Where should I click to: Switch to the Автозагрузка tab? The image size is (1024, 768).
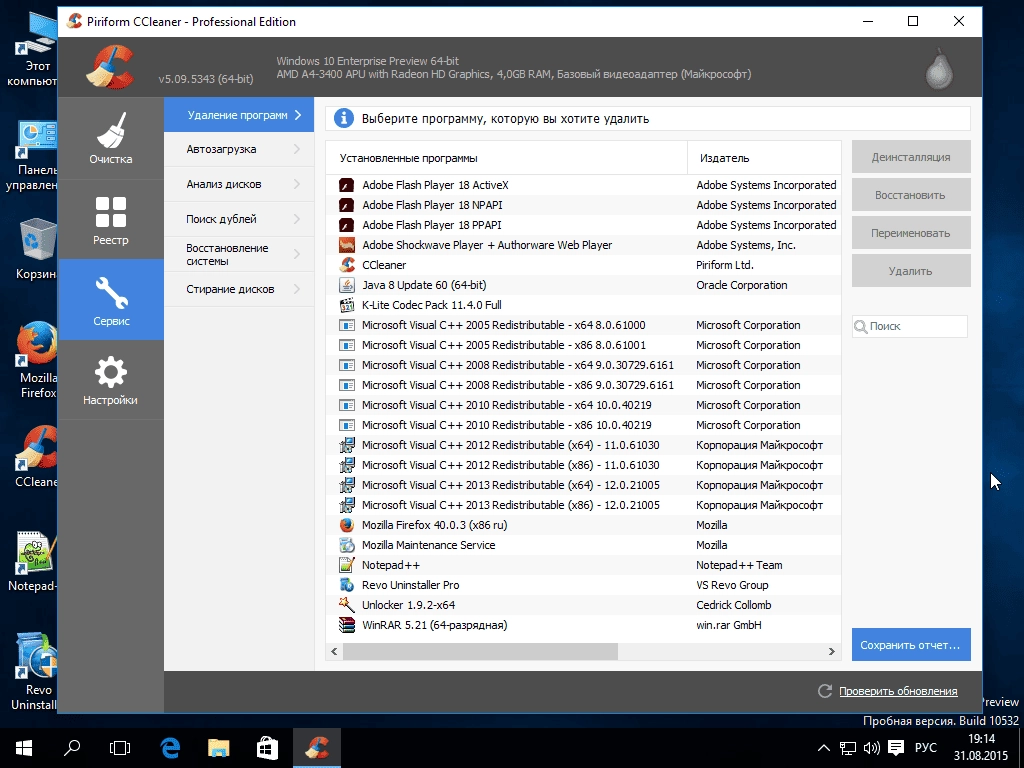tap(239, 150)
